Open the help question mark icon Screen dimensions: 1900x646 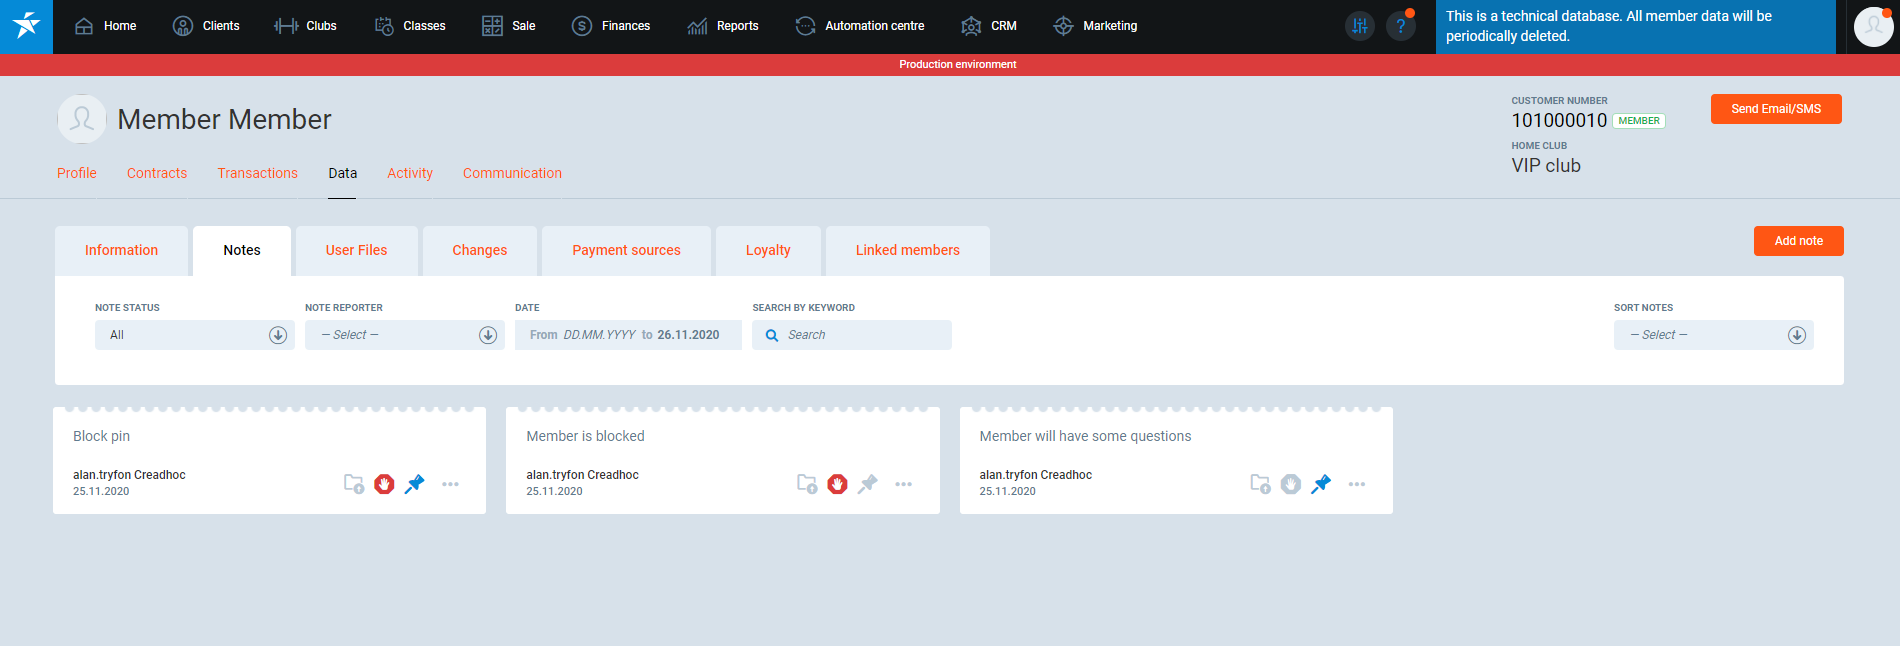coord(1401,27)
